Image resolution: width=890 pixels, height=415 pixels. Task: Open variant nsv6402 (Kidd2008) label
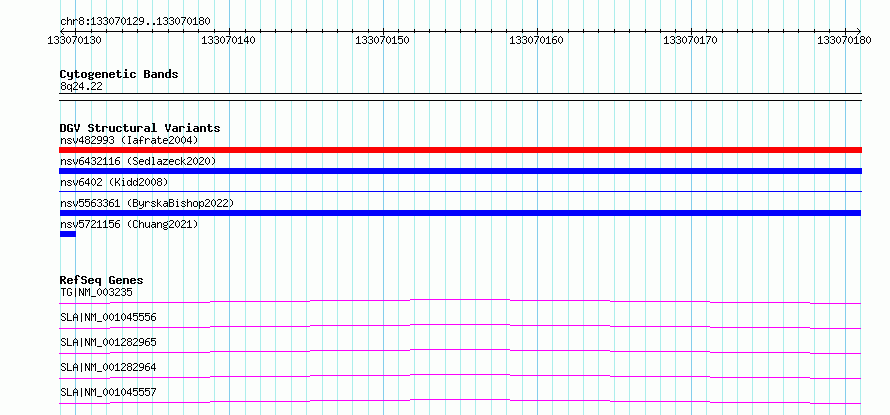click(114, 182)
